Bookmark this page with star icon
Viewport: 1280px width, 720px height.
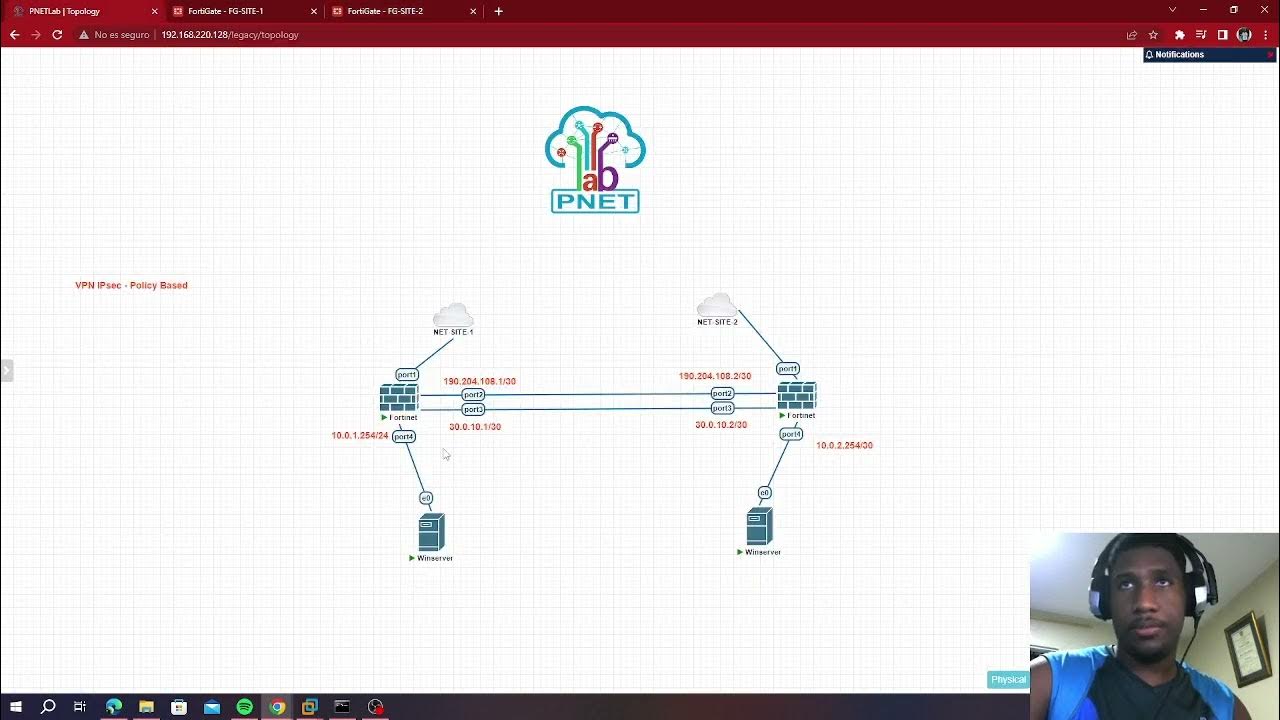[1153, 34]
